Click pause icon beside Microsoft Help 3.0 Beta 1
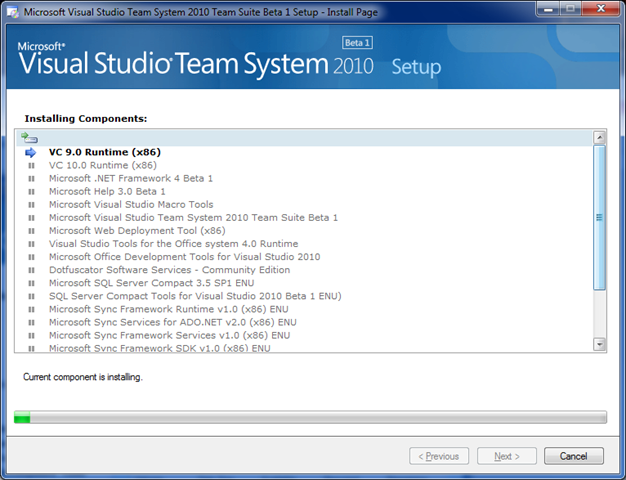 31,192
